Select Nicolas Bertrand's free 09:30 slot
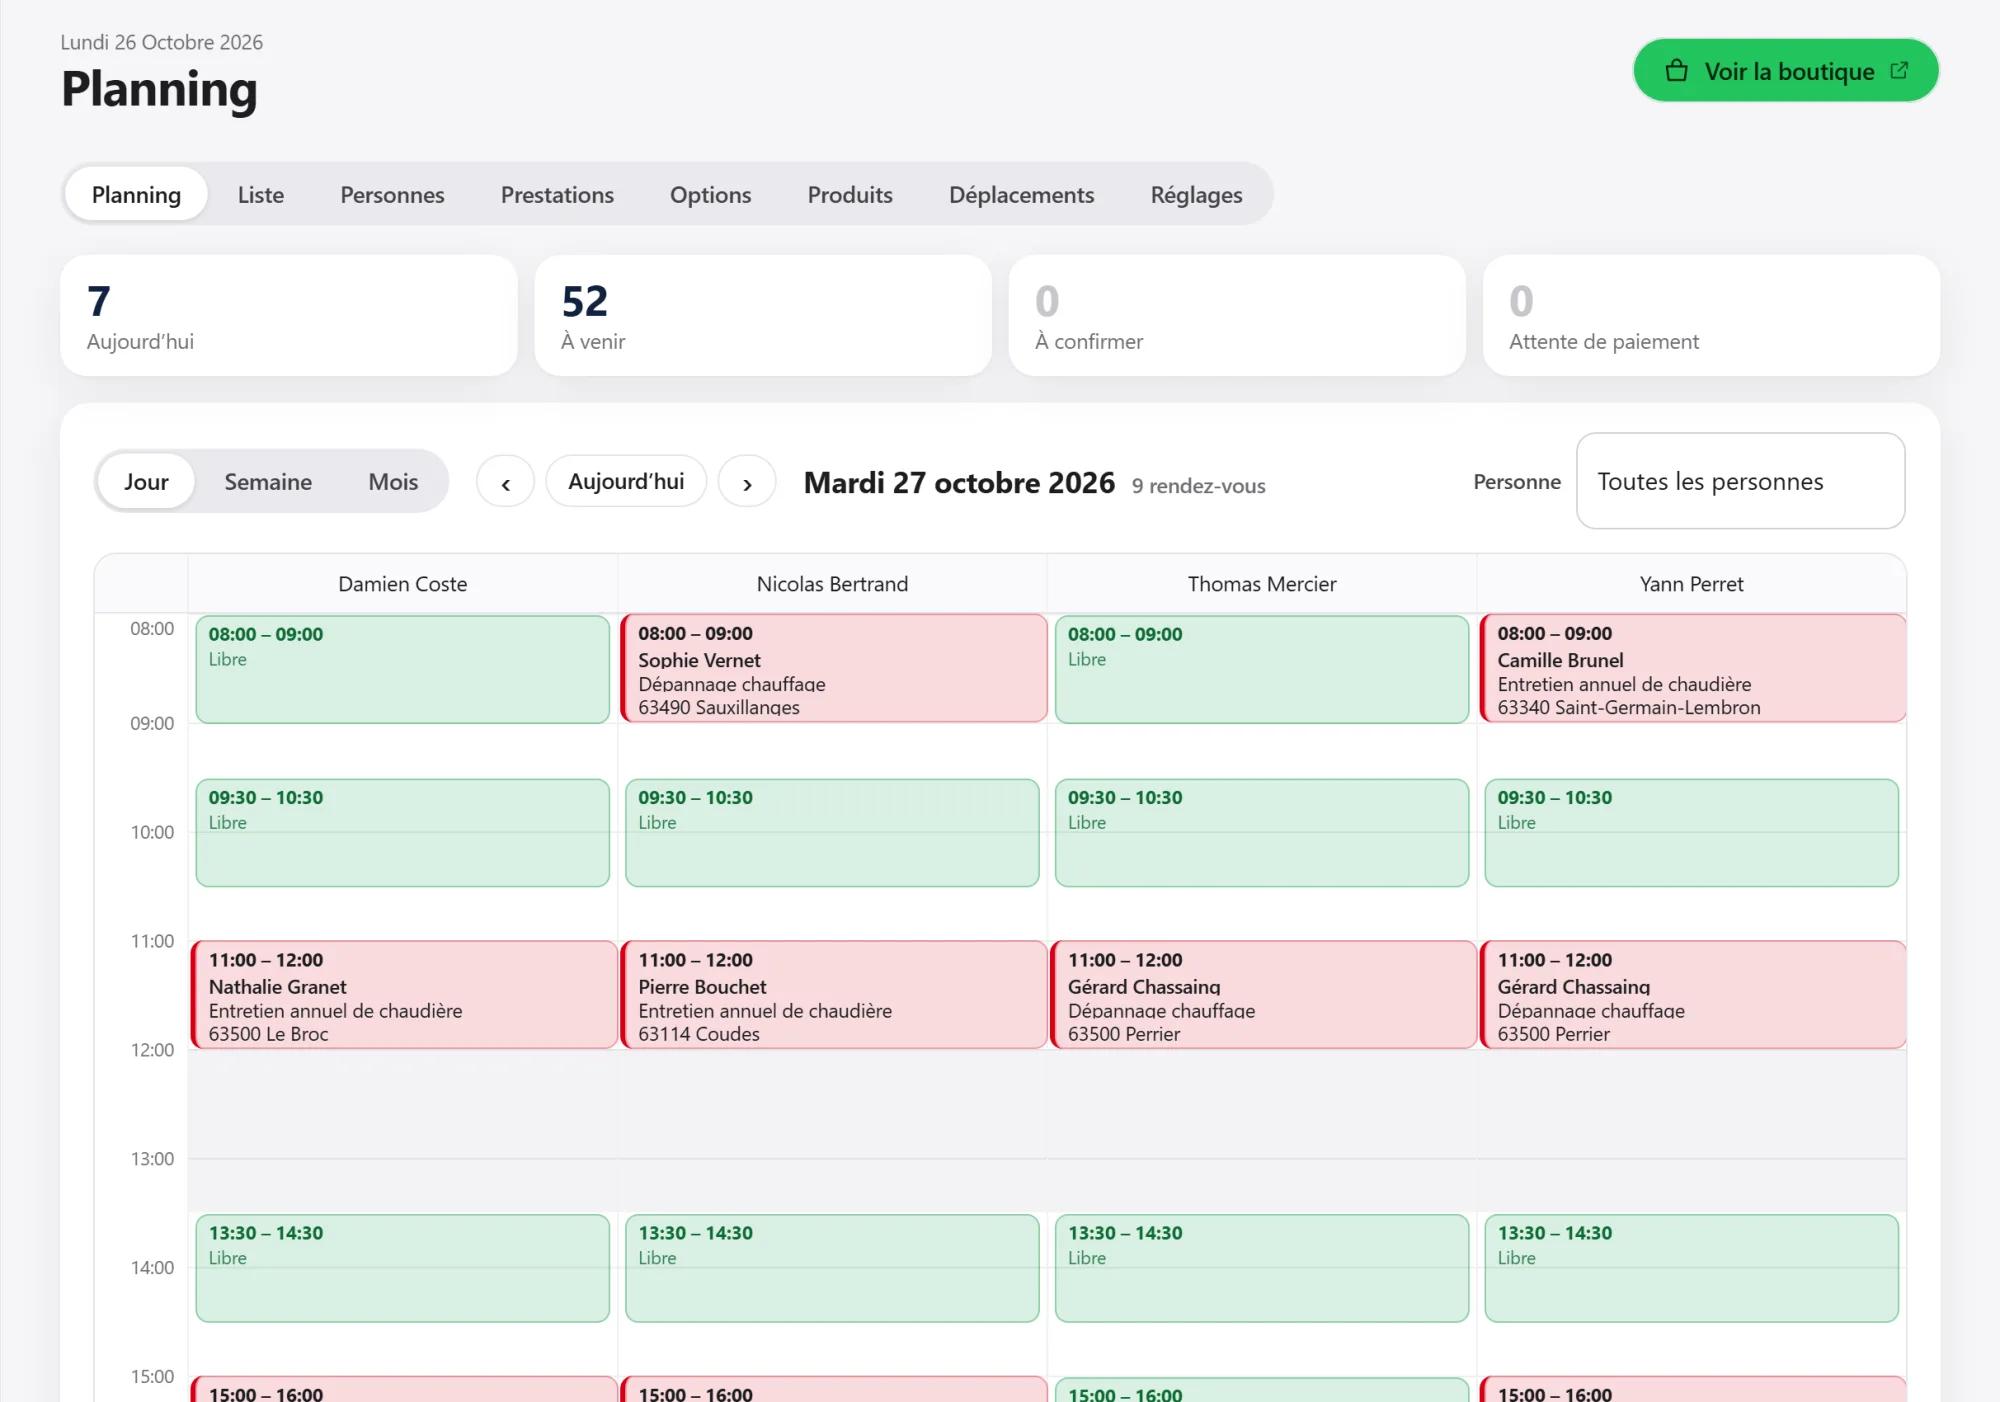Viewport: 2000px width, 1402px height. click(x=832, y=832)
